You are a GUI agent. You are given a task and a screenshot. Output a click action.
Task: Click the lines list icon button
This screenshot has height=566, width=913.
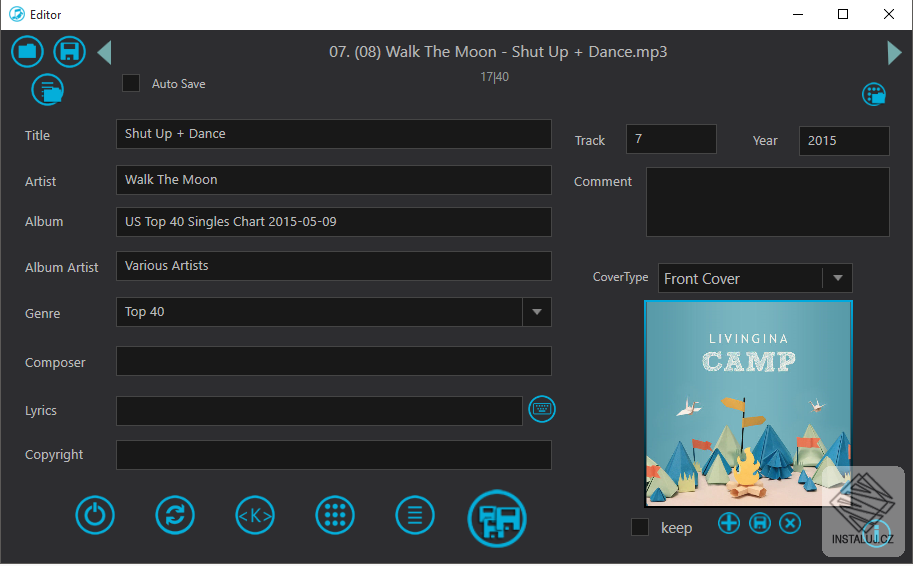pyautogui.click(x=415, y=515)
